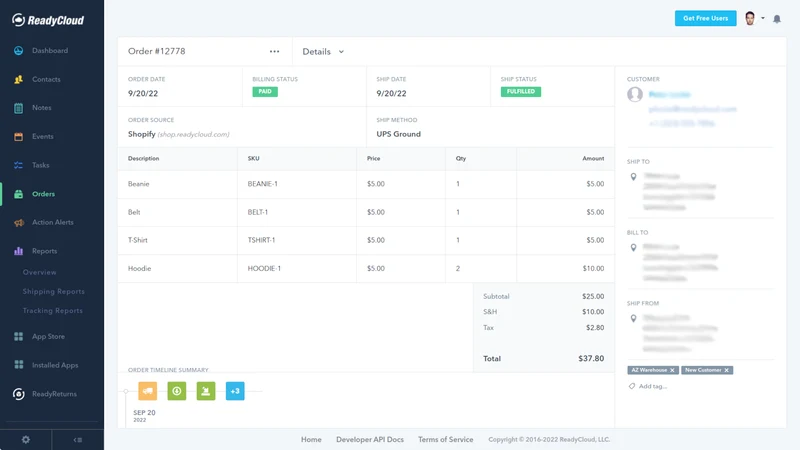Viewport: 800px width, 450px height.
Task: Open notifications bell
Action: pyautogui.click(x=777, y=19)
